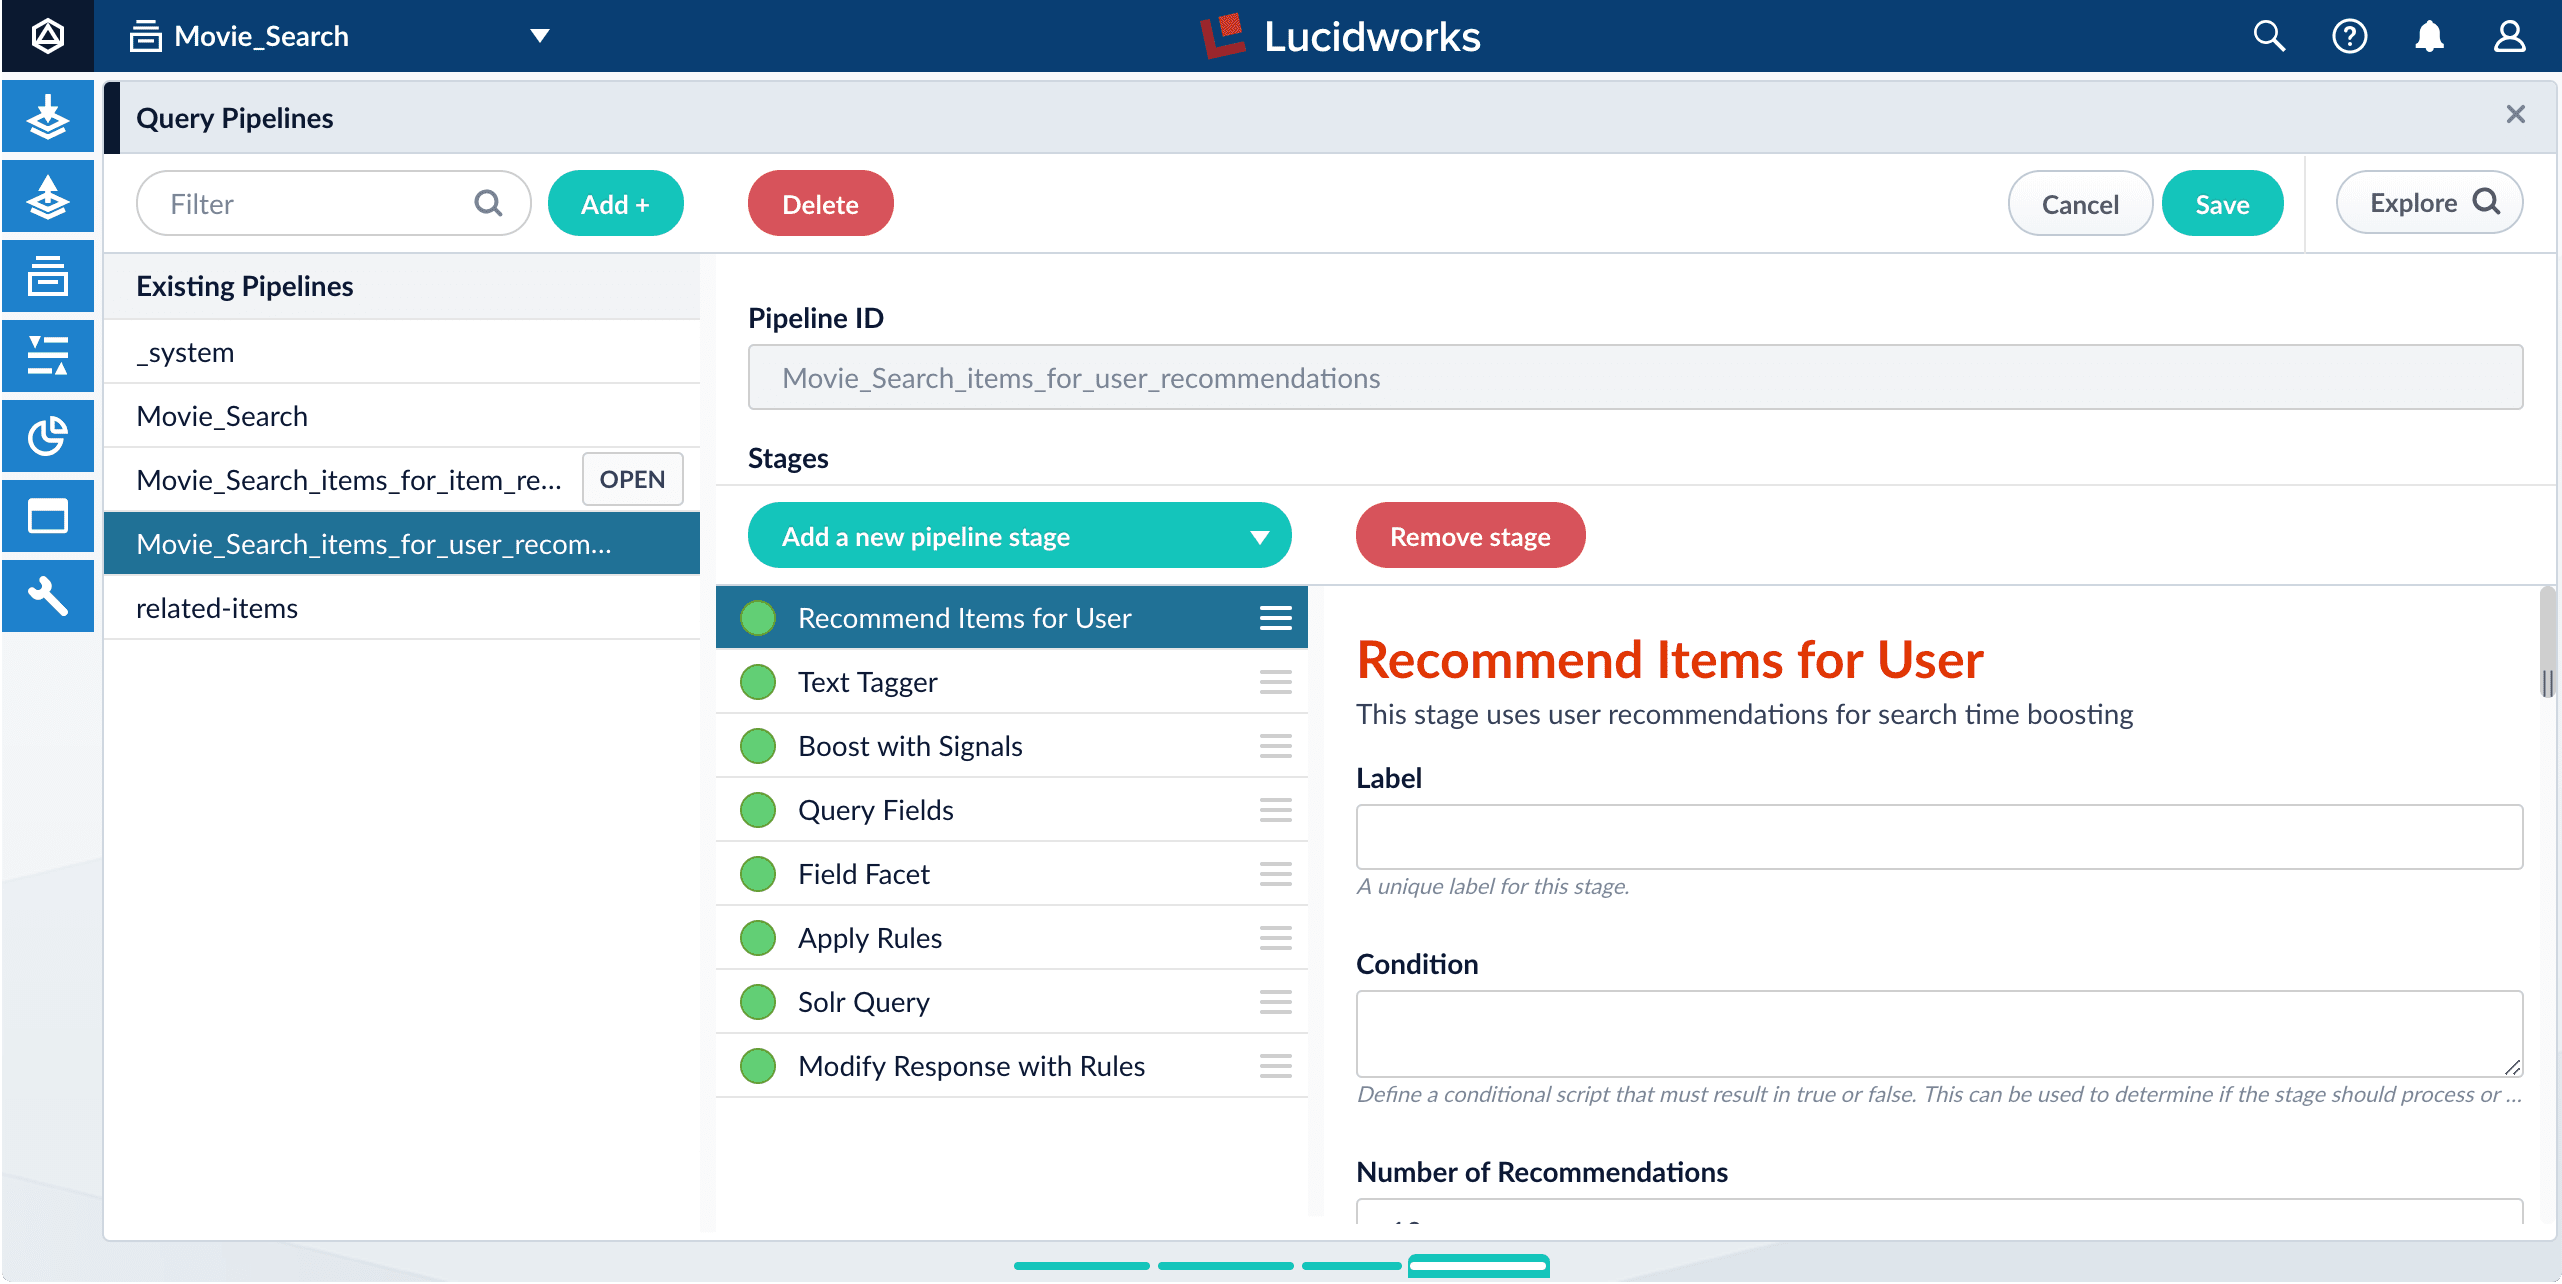Click drag handle for Solr Query stage
This screenshot has height=1284, width=2562.
click(1275, 1002)
